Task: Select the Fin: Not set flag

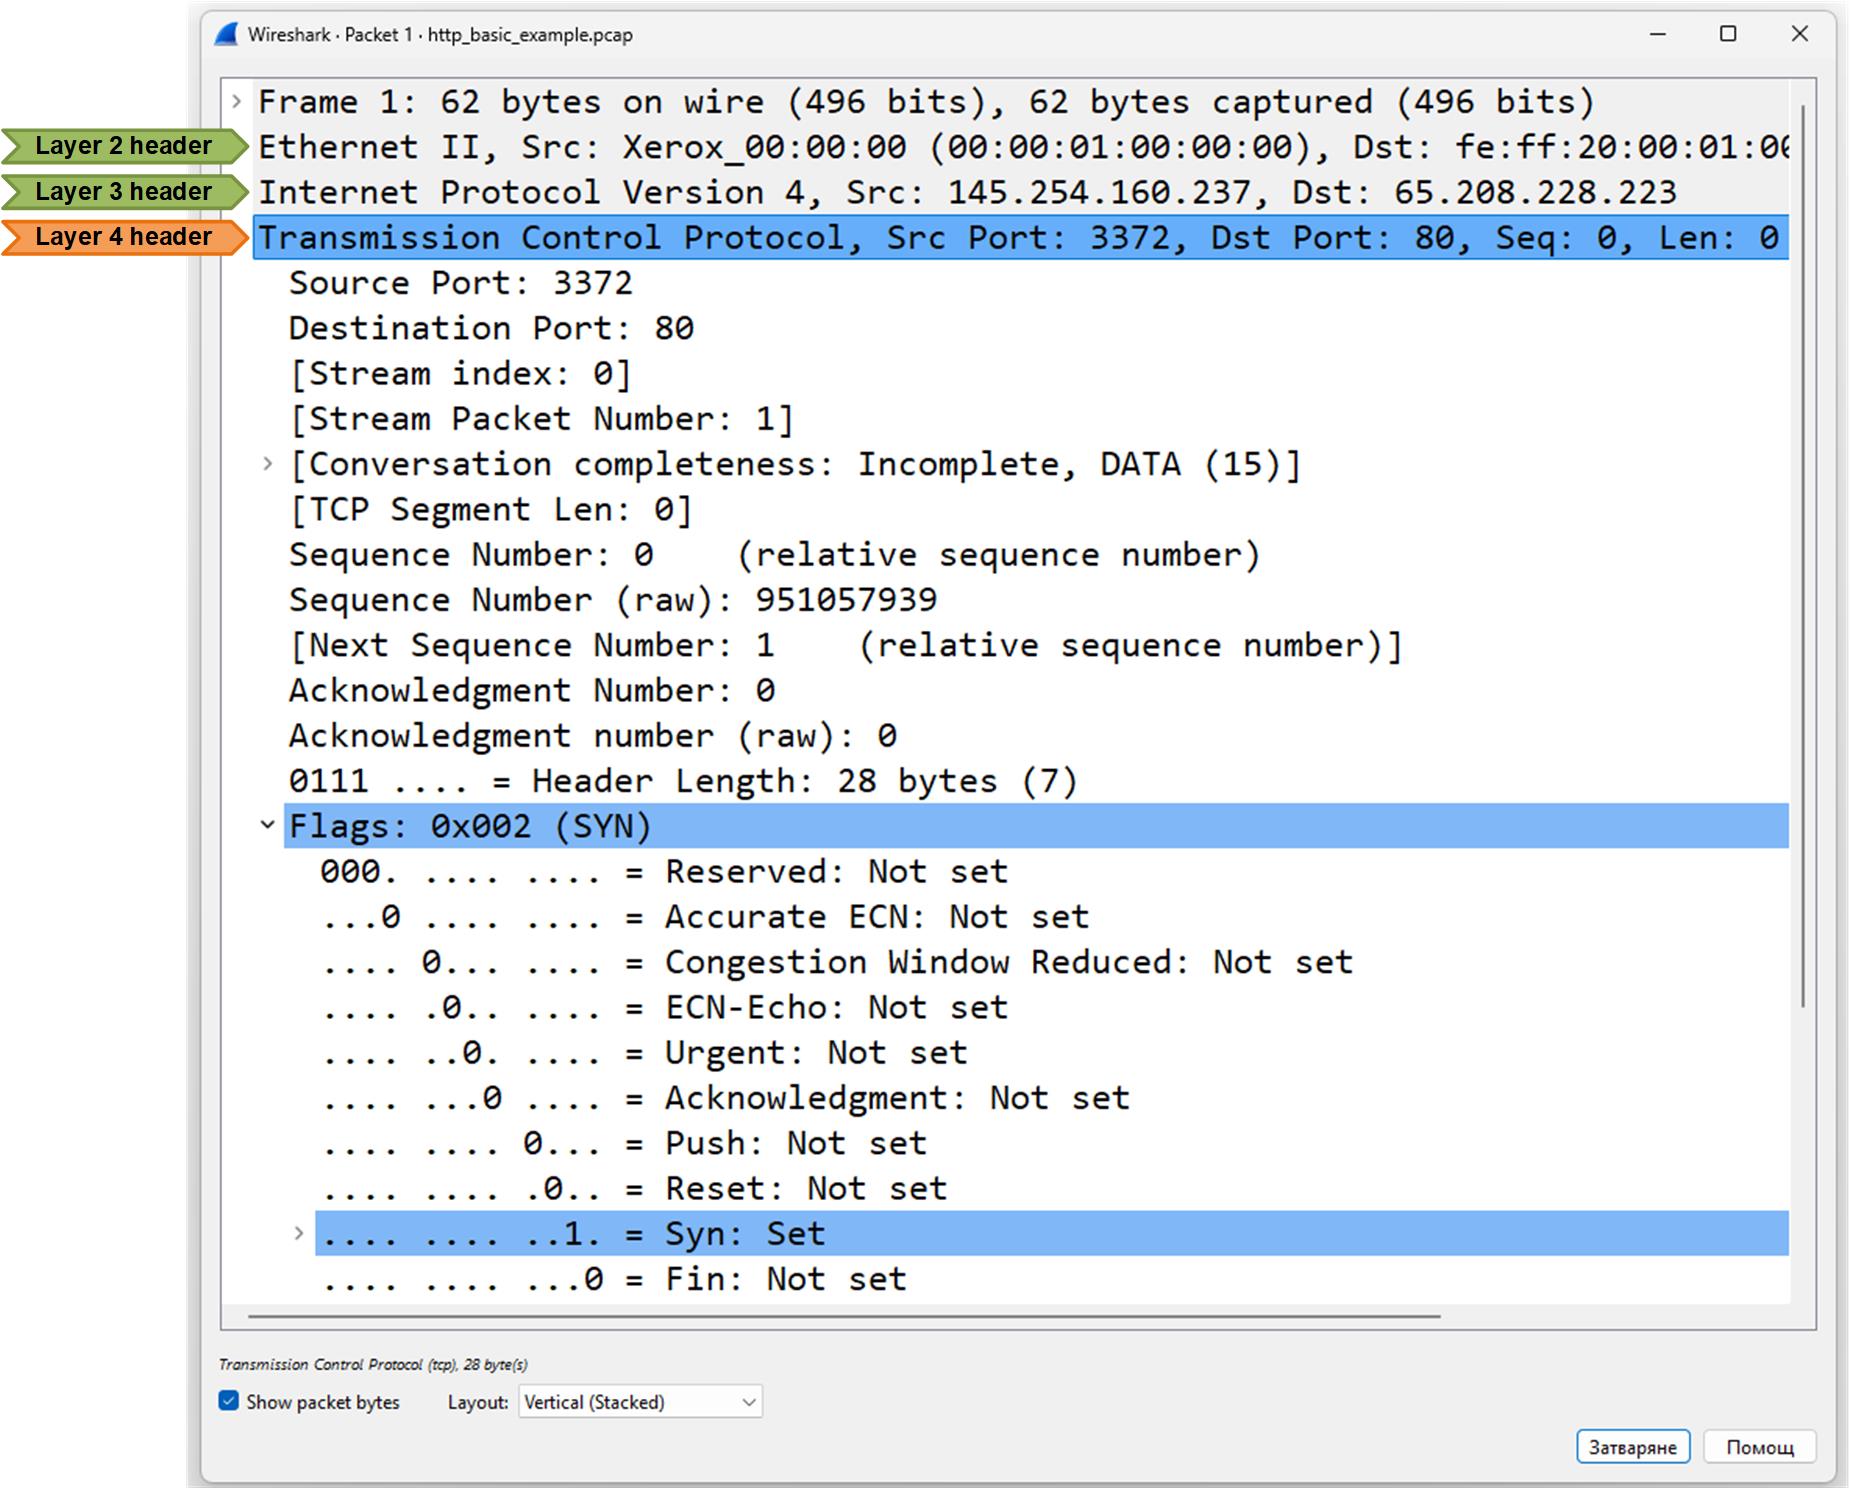Action: (614, 1279)
